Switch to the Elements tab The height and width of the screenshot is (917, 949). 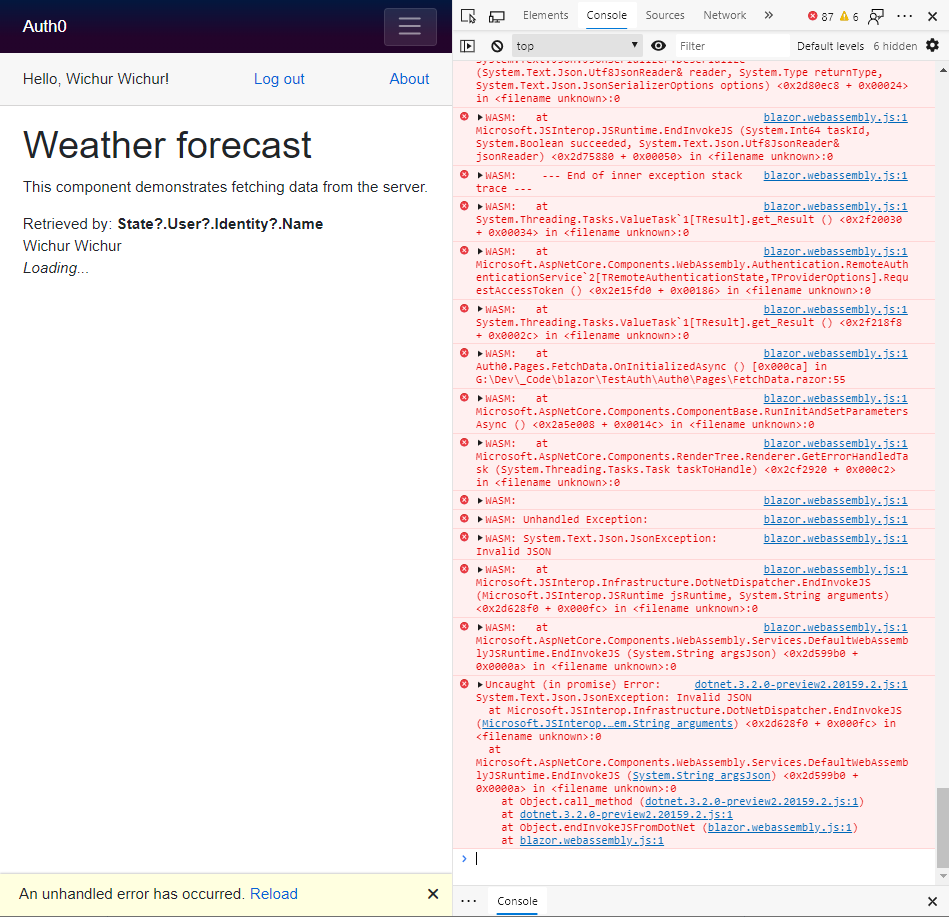click(x=545, y=15)
